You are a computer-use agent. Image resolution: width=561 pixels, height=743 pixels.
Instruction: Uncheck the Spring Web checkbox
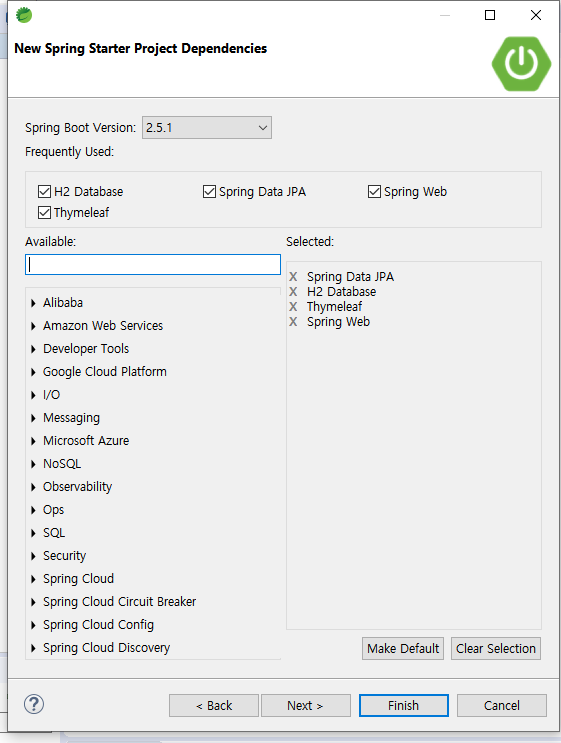(374, 191)
